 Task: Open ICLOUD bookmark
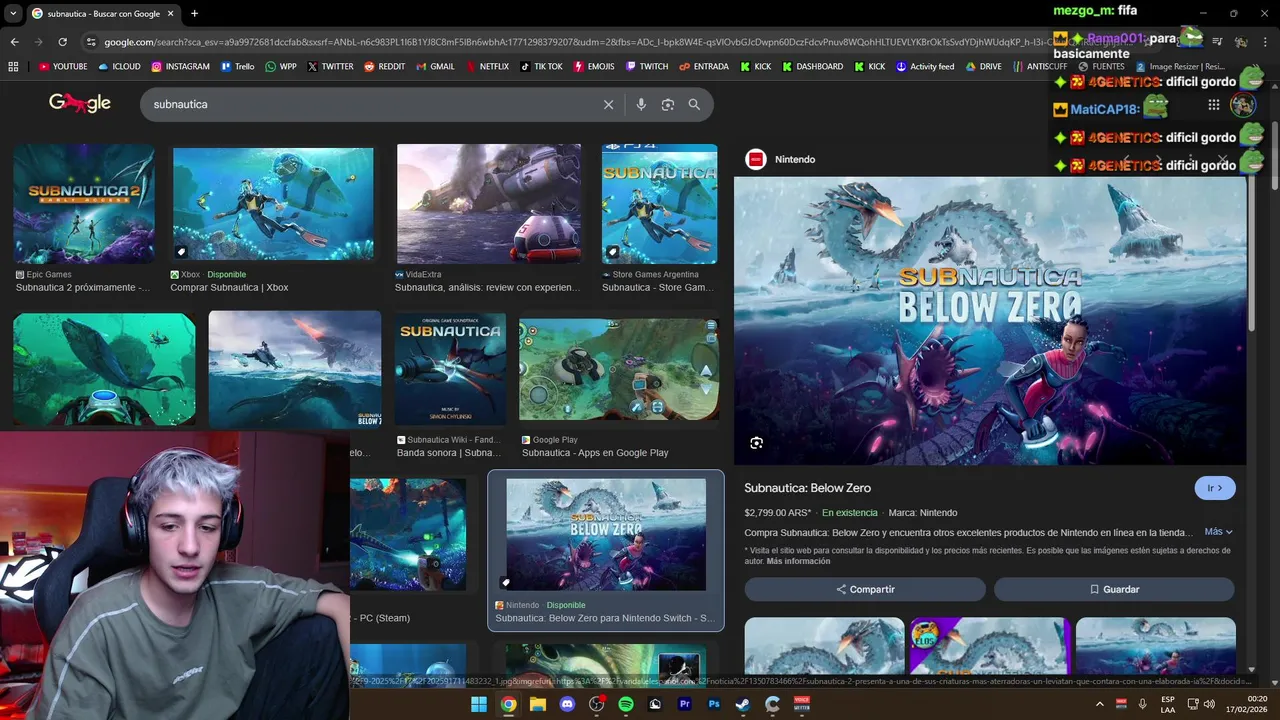[x=120, y=67]
